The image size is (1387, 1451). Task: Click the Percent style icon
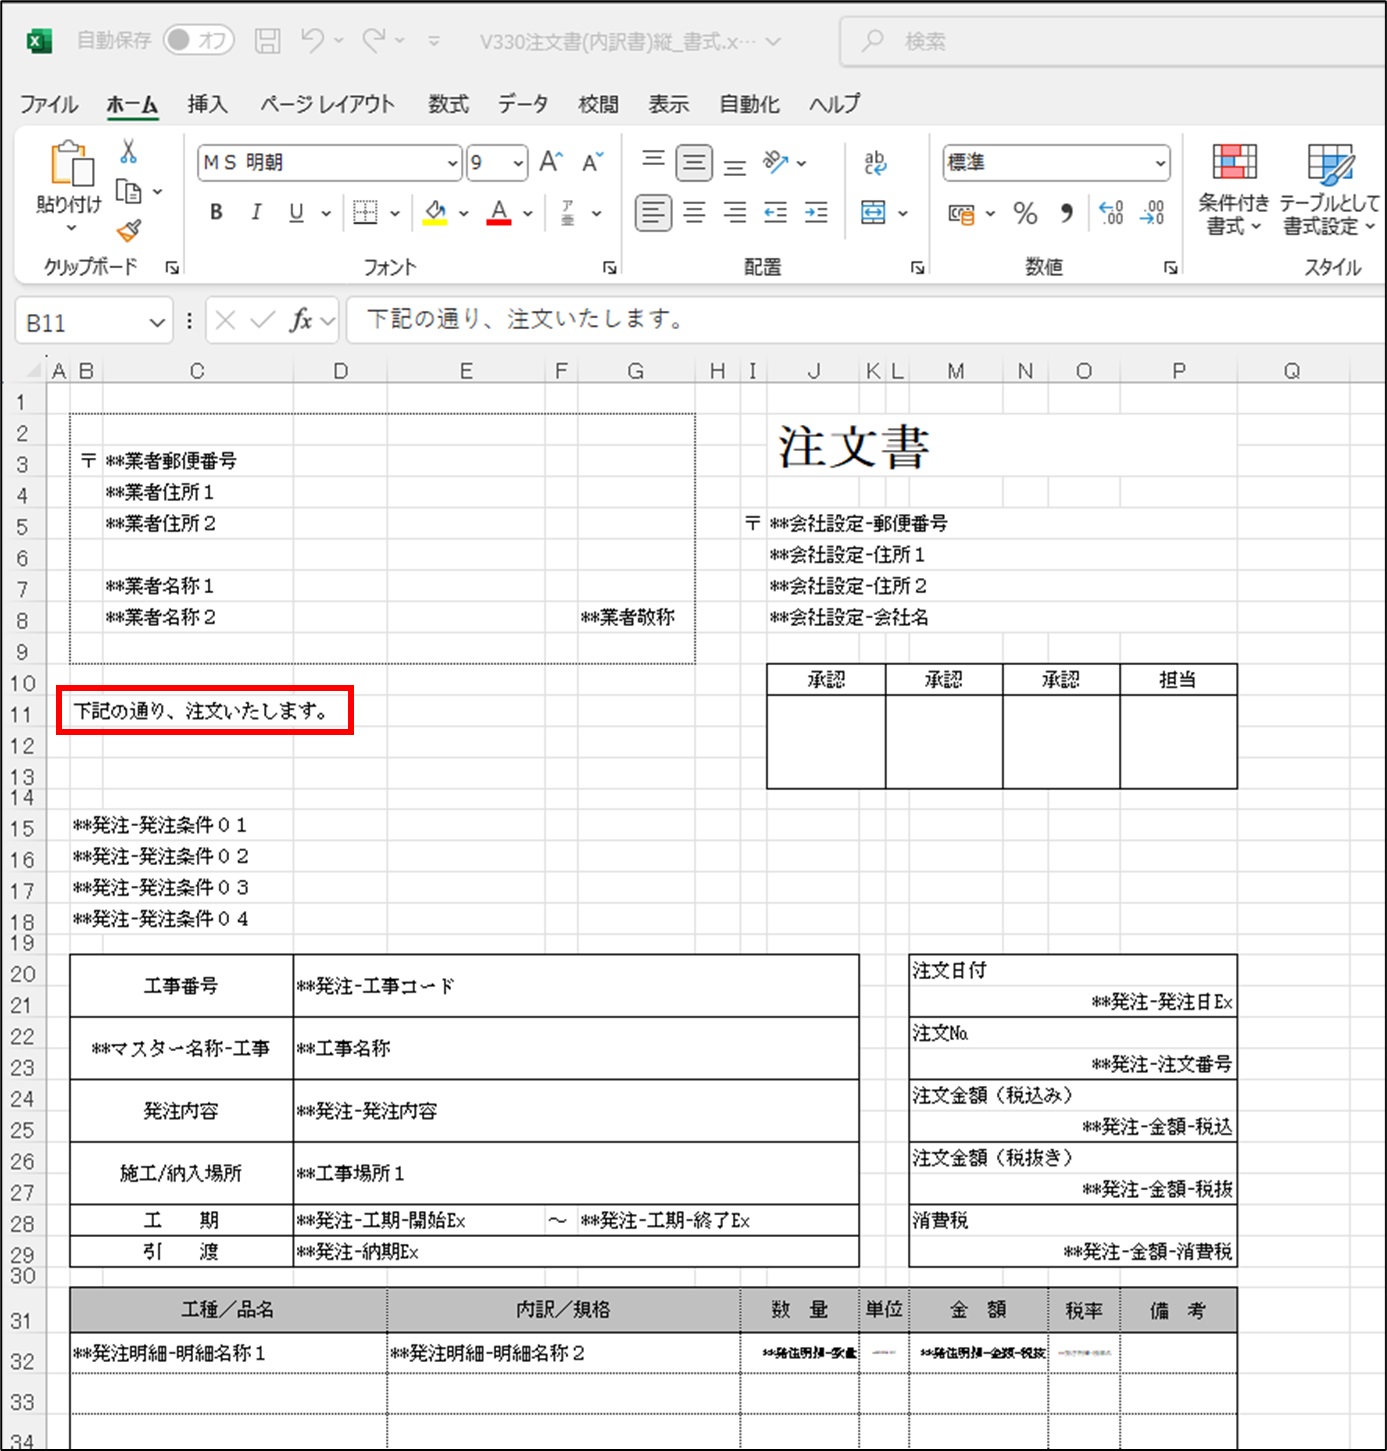tap(1025, 213)
